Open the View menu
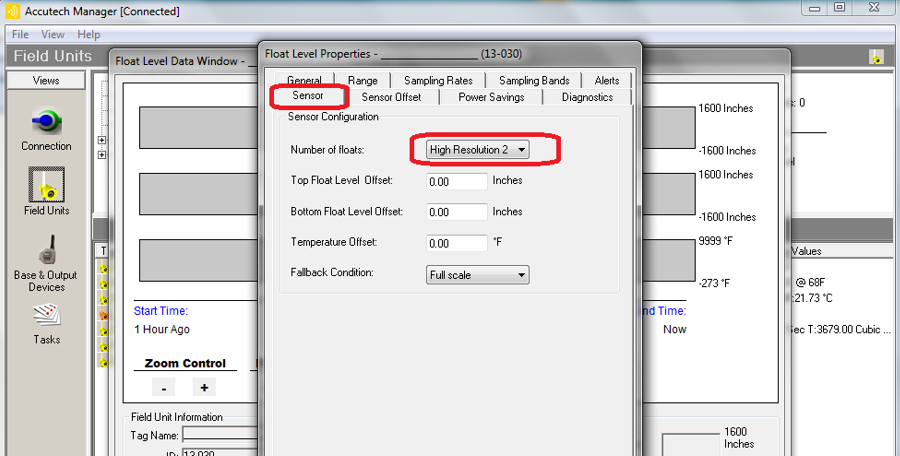 point(53,34)
